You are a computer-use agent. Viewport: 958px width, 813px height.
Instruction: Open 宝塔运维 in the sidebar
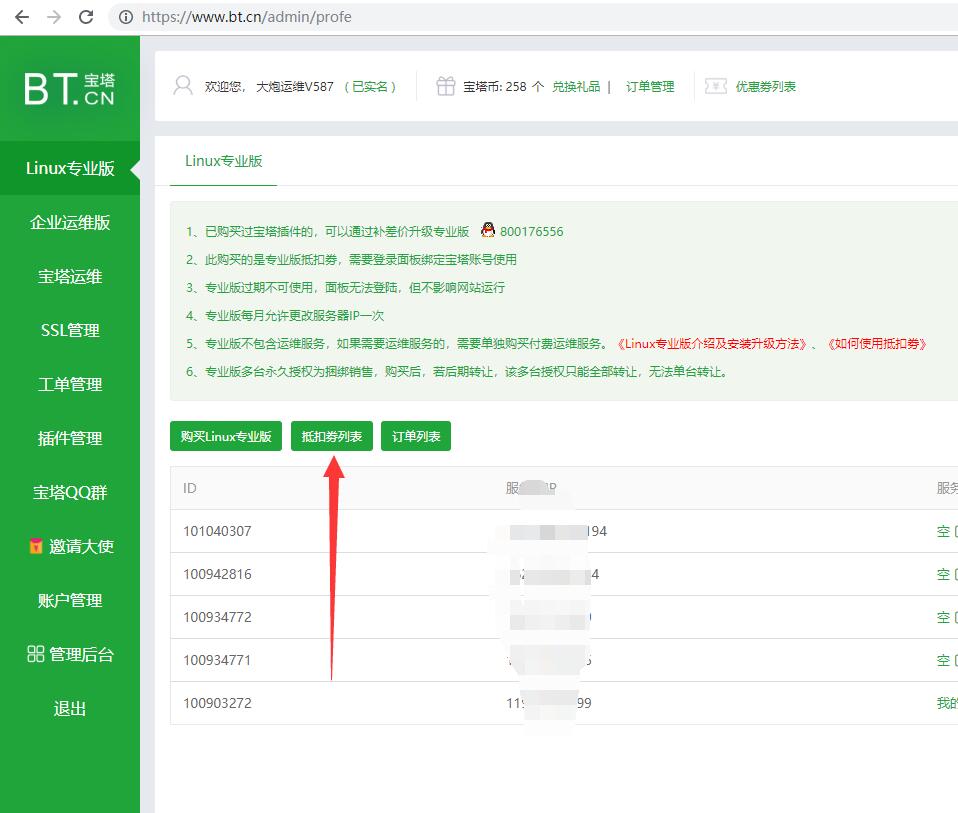(70, 276)
